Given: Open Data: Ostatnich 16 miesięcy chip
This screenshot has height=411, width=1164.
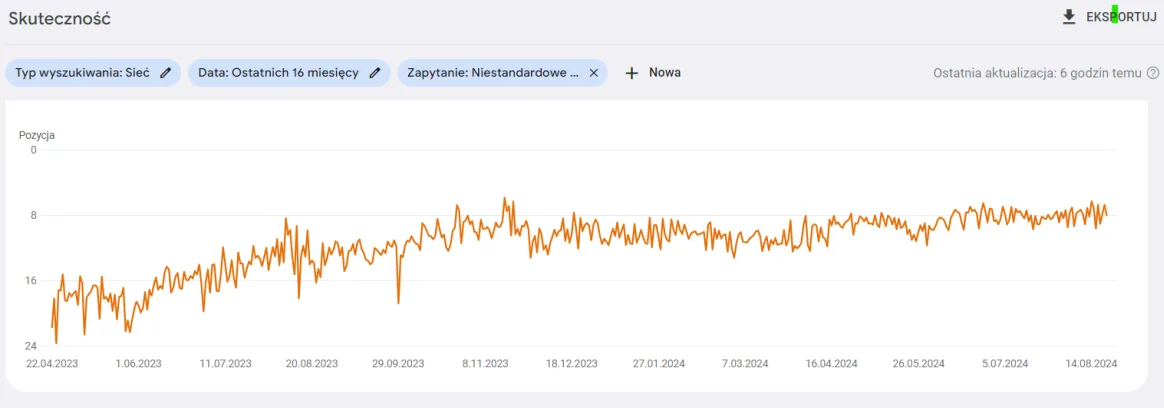Looking at the screenshot, I should [289, 73].
